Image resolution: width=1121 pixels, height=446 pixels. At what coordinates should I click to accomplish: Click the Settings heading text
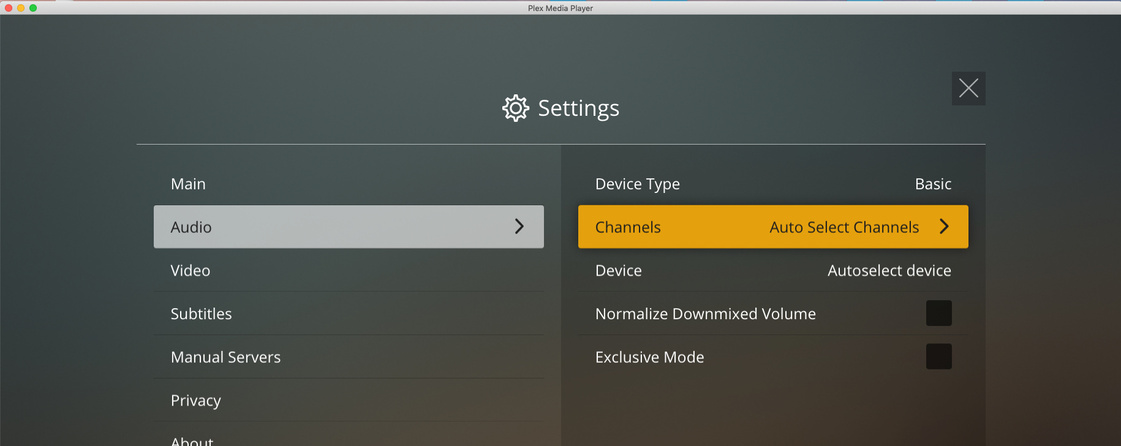[x=578, y=109]
